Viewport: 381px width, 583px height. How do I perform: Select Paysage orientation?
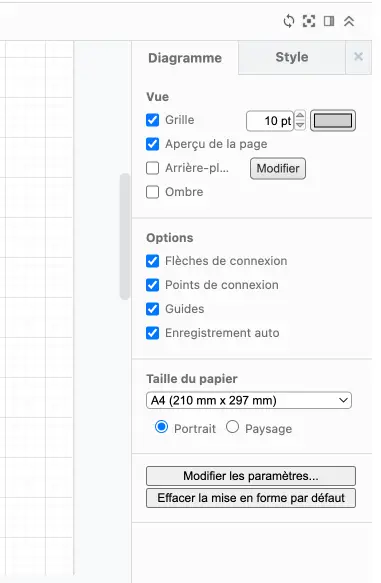(232, 427)
